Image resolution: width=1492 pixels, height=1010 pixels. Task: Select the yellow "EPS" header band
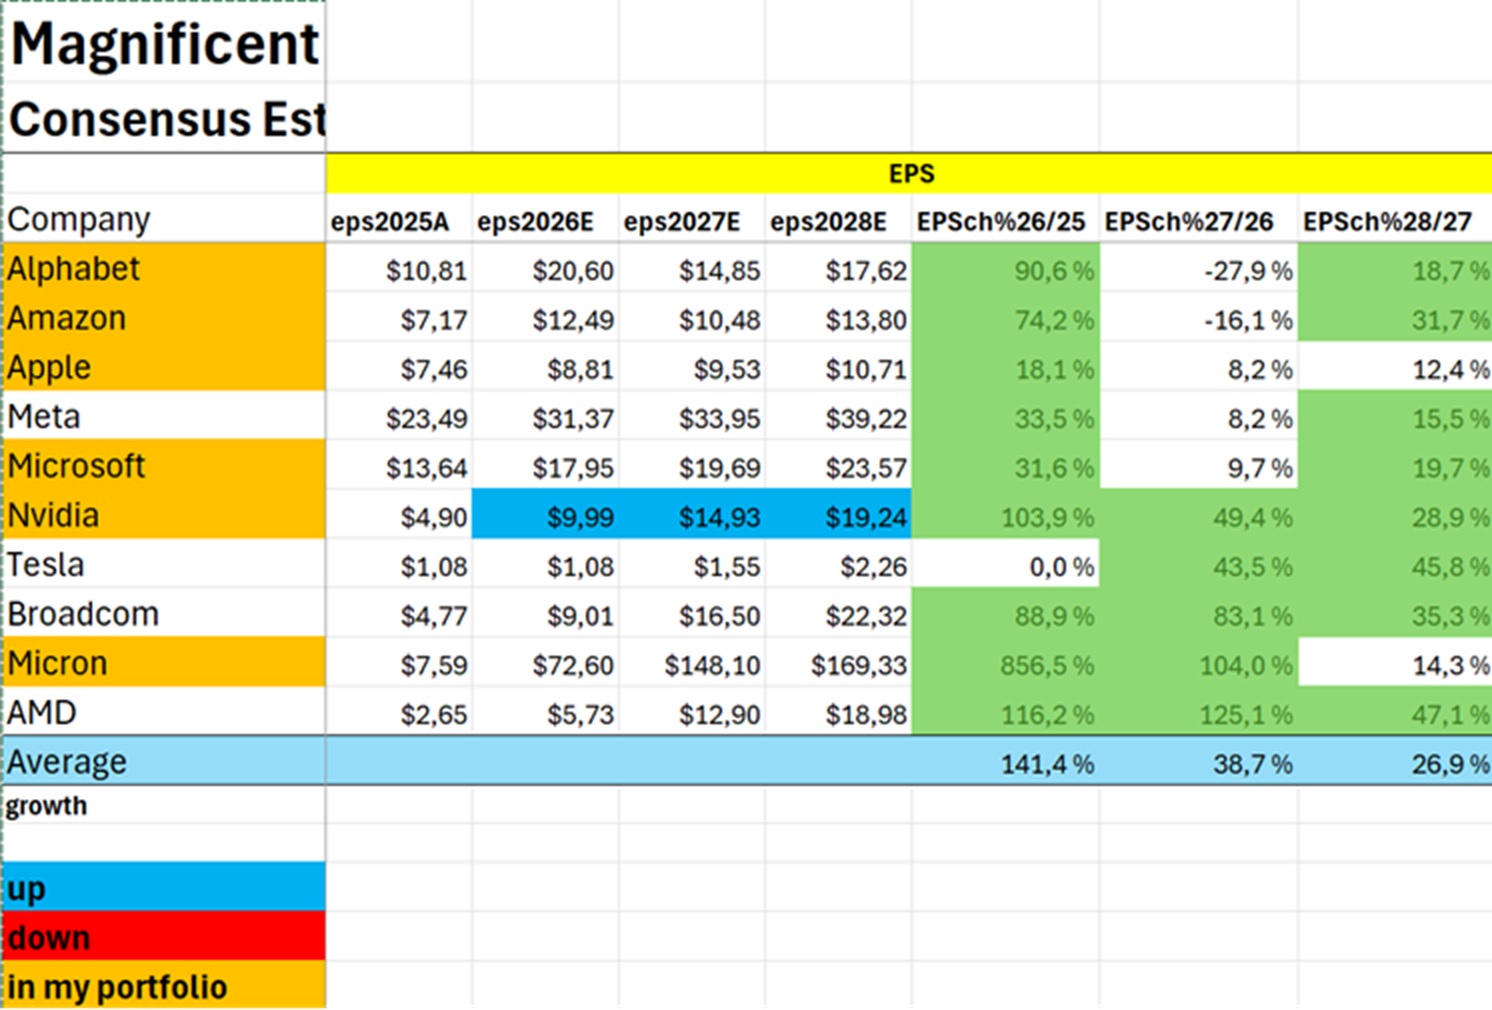coord(909,174)
